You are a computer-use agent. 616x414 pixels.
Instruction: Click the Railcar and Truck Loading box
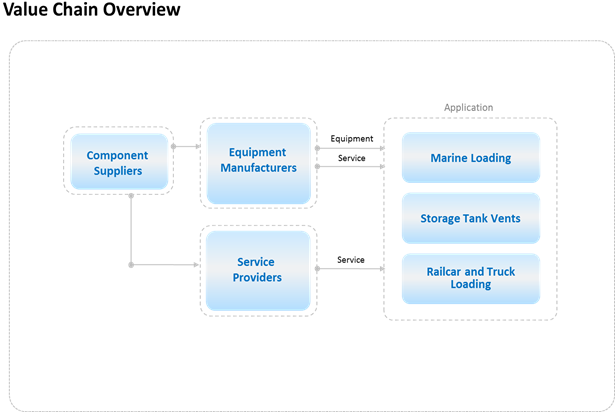point(470,278)
